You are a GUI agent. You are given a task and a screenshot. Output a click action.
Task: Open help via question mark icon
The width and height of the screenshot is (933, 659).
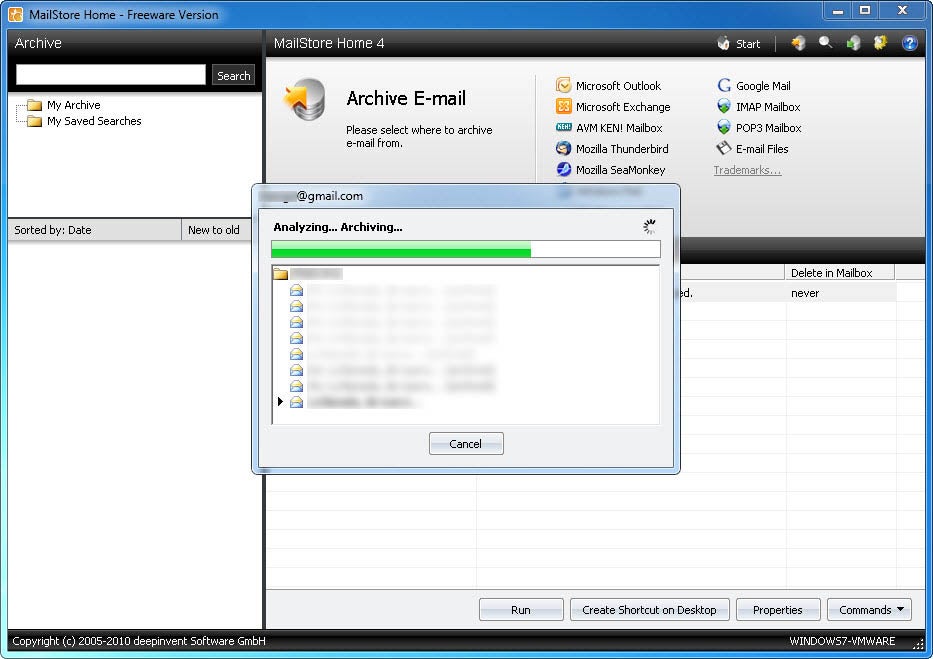tap(909, 43)
